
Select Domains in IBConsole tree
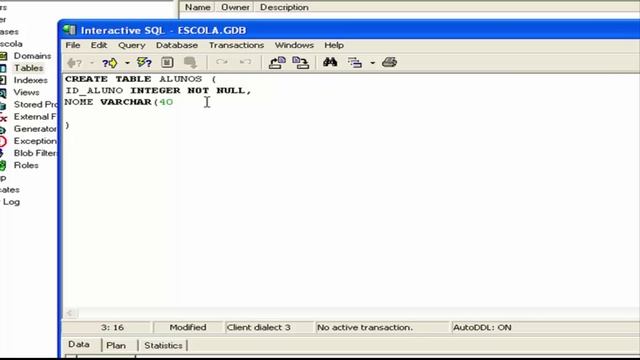click(x=32, y=56)
